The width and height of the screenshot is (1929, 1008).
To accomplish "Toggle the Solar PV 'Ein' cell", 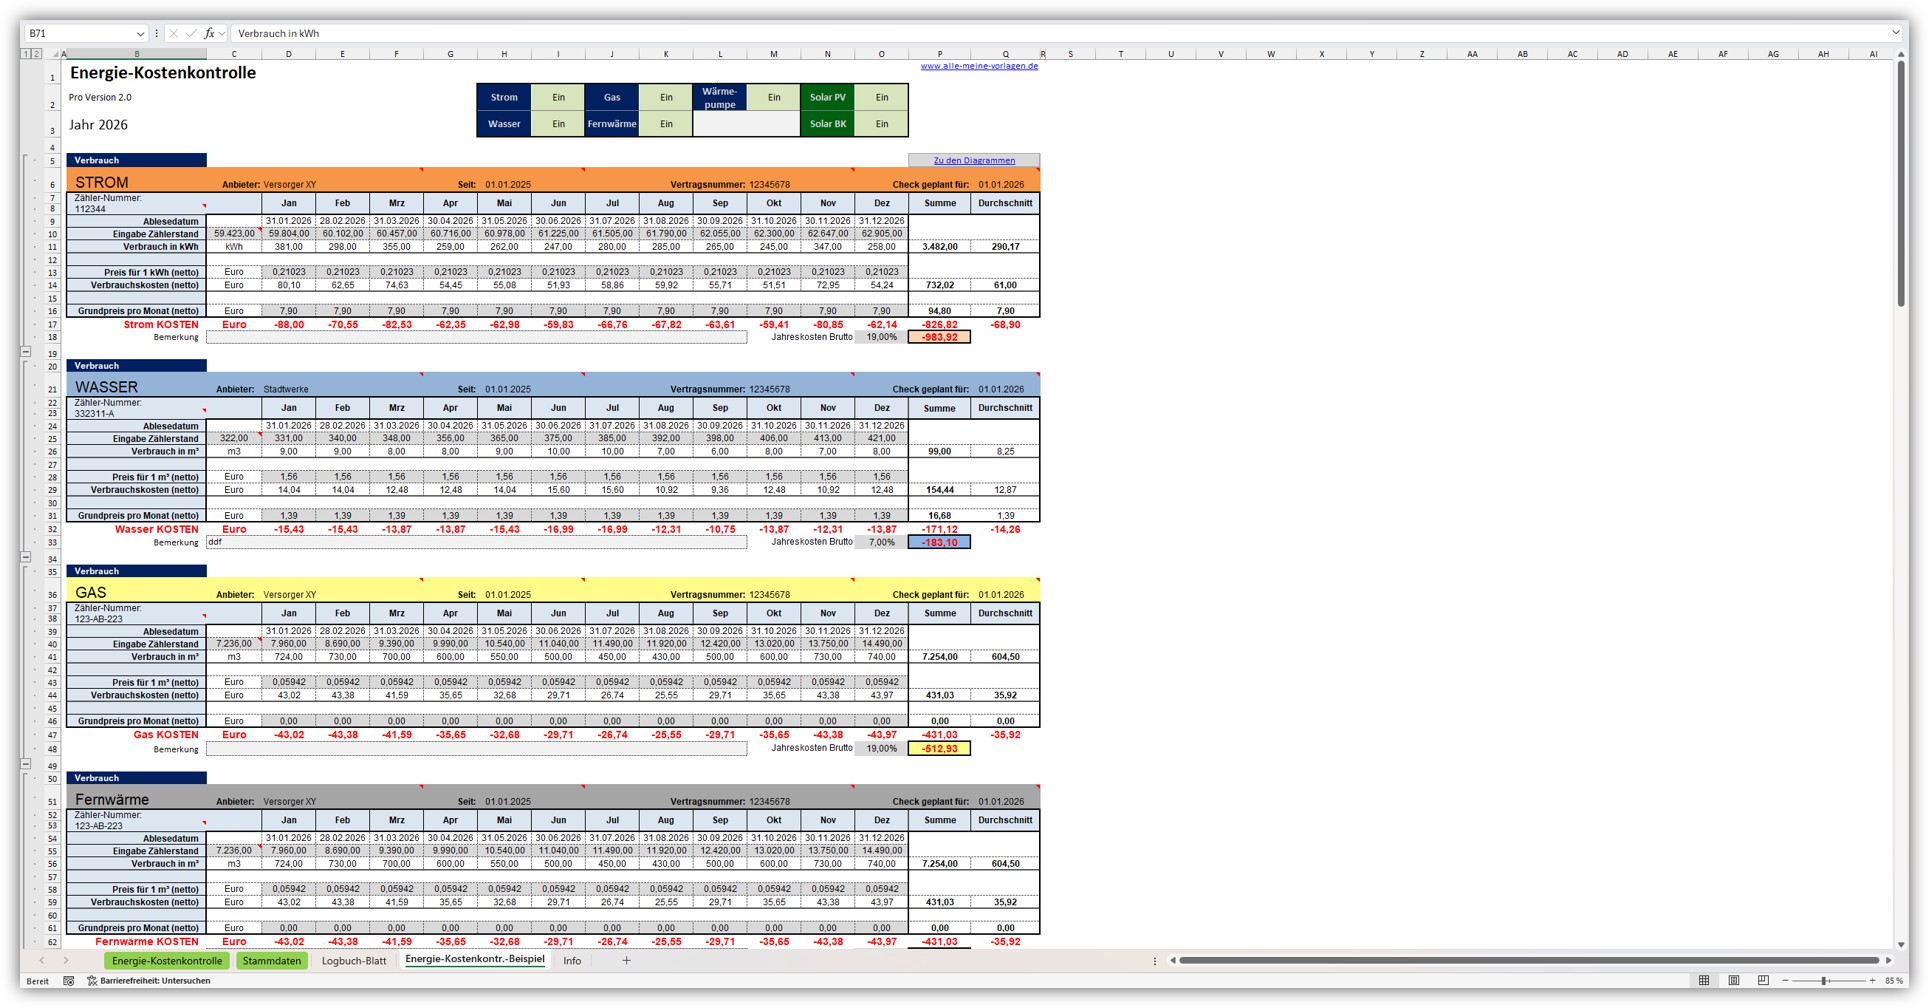I will pyautogui.click(x=881, y=97).
